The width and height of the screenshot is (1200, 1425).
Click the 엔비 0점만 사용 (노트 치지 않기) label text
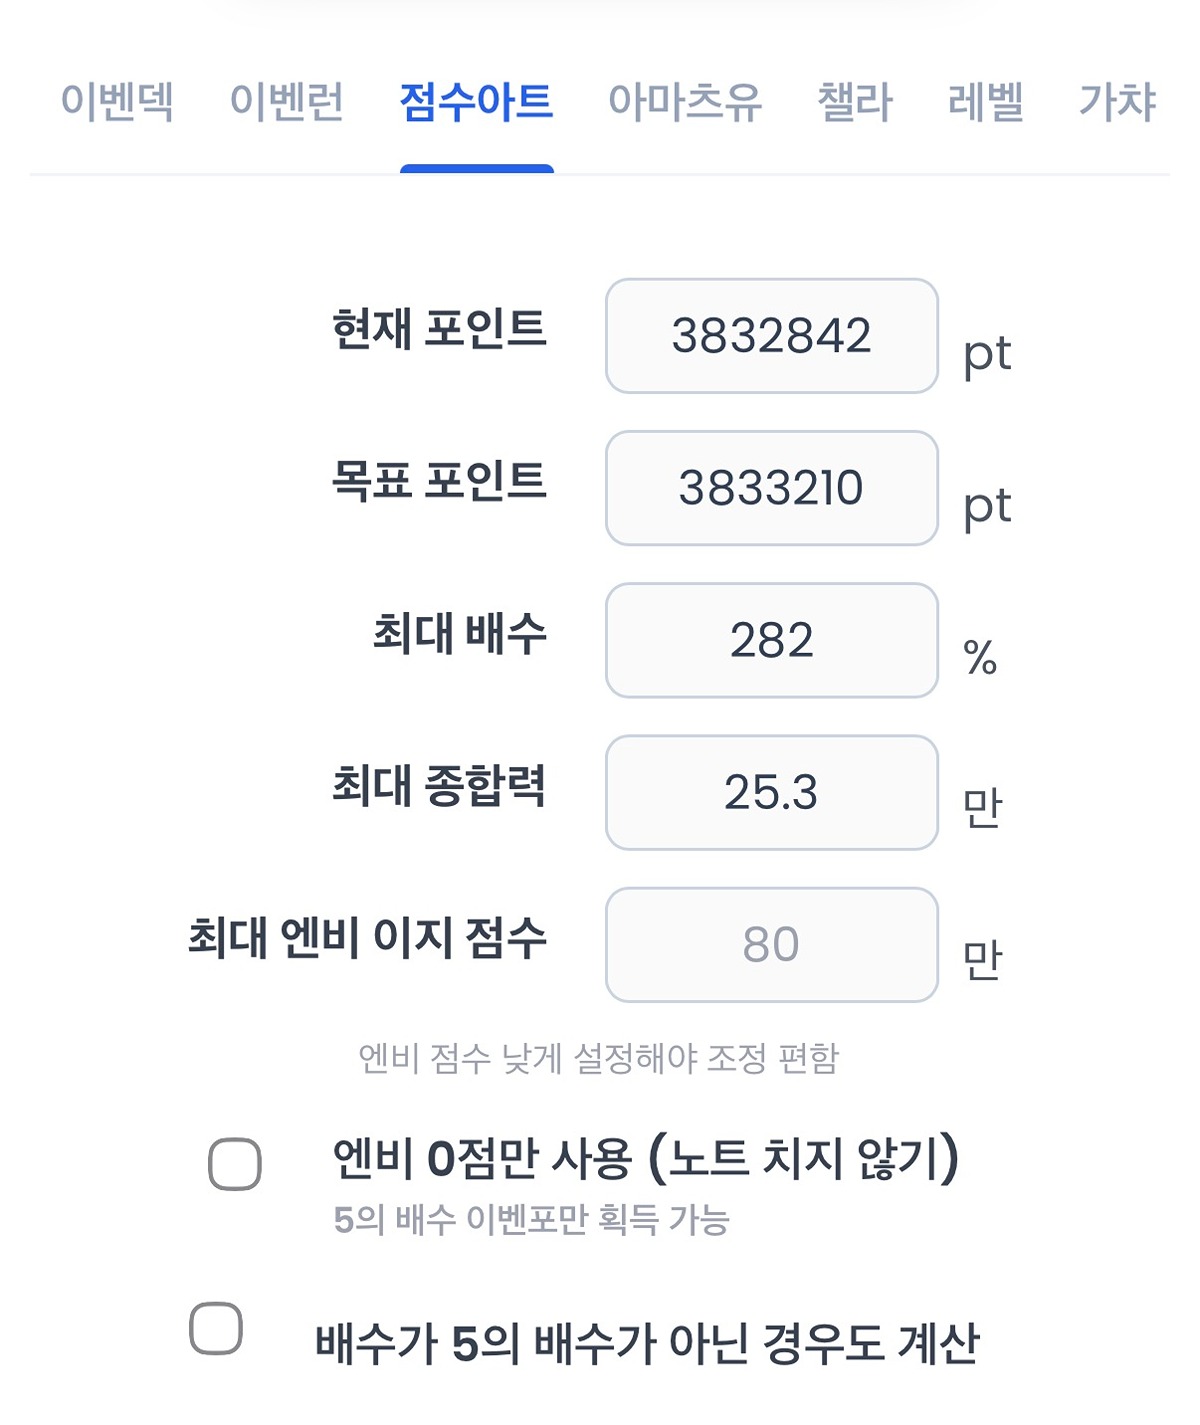click(x=645, y=1159)
